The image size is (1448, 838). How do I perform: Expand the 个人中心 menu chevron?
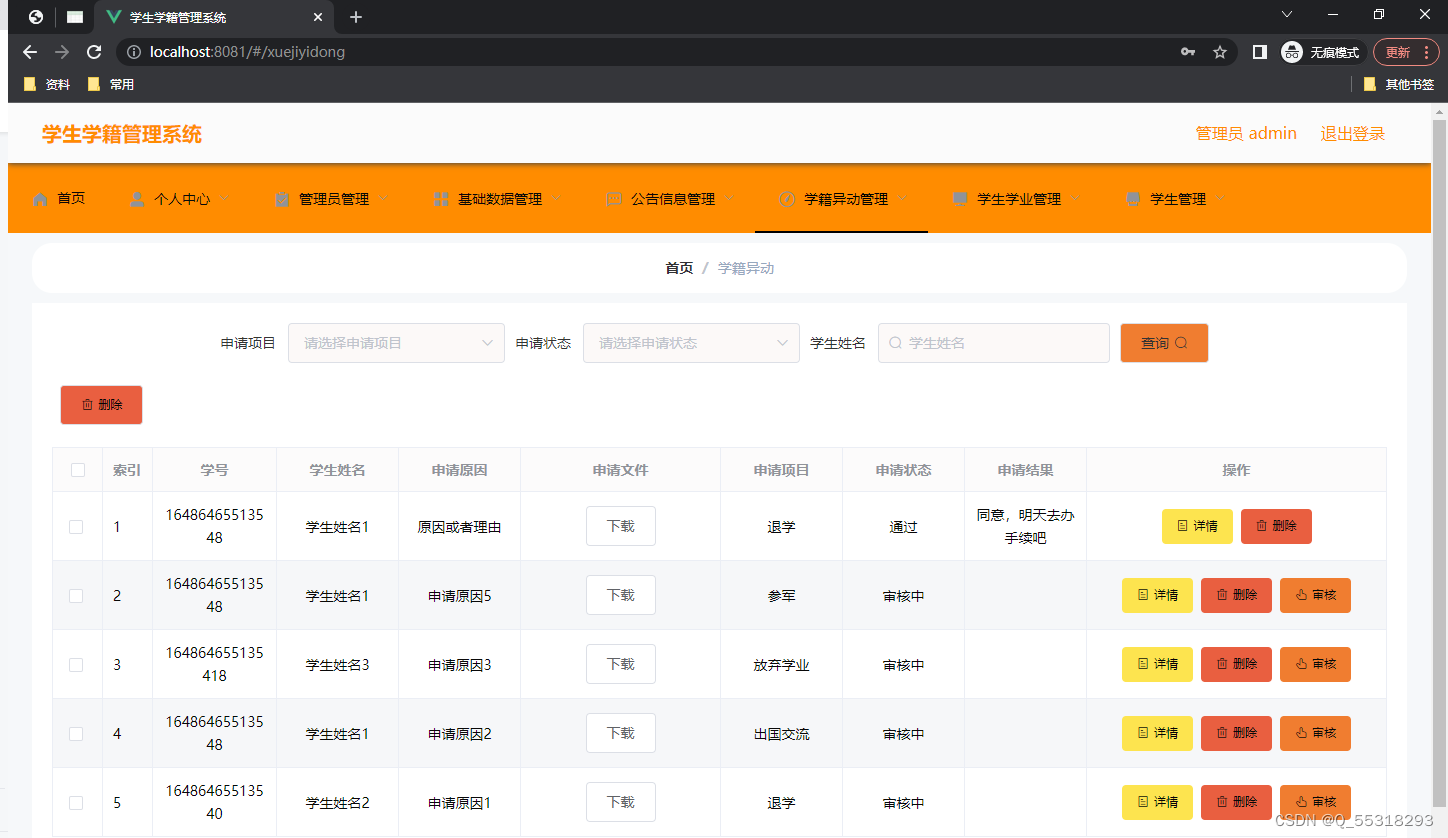225,199
